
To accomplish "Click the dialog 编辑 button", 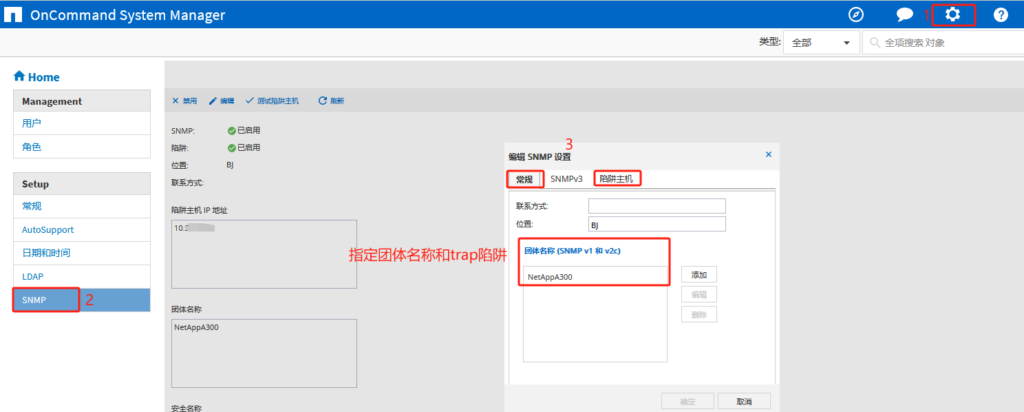I will [x=699, y=294].
